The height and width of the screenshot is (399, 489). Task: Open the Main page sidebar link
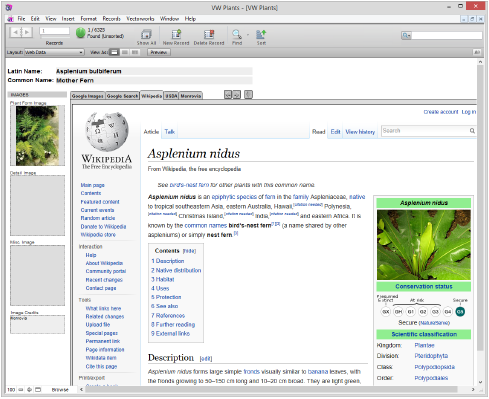pos(92,185)
